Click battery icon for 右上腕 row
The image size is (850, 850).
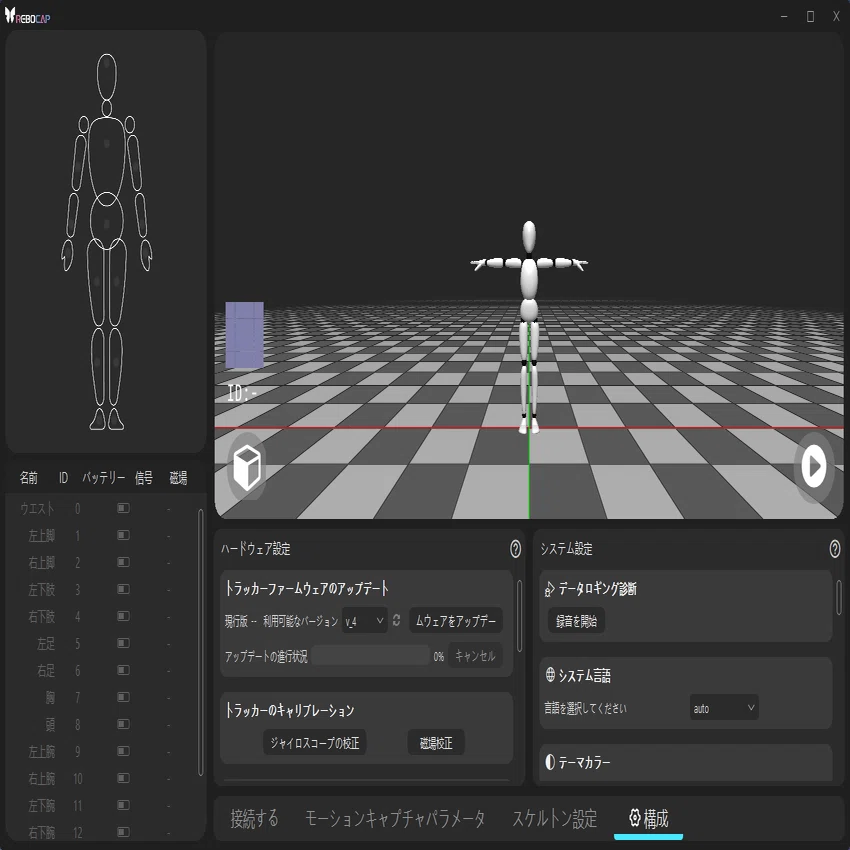click(123, 778)
